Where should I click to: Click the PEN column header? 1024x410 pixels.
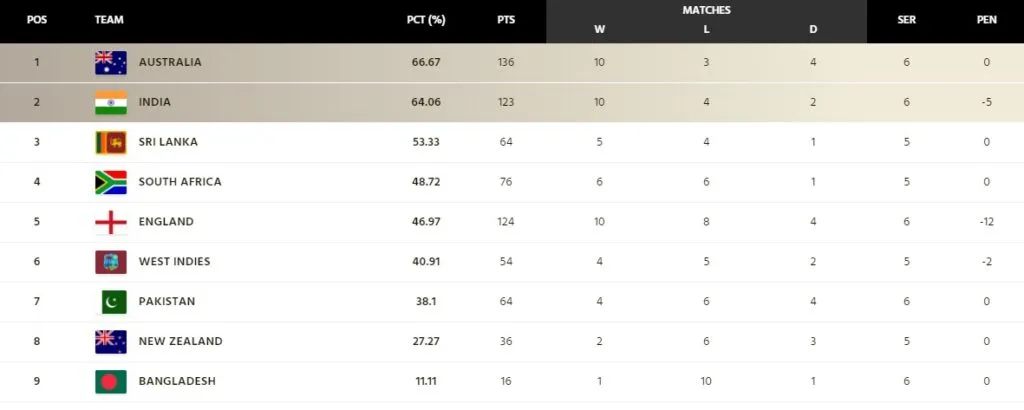point(987,20)
